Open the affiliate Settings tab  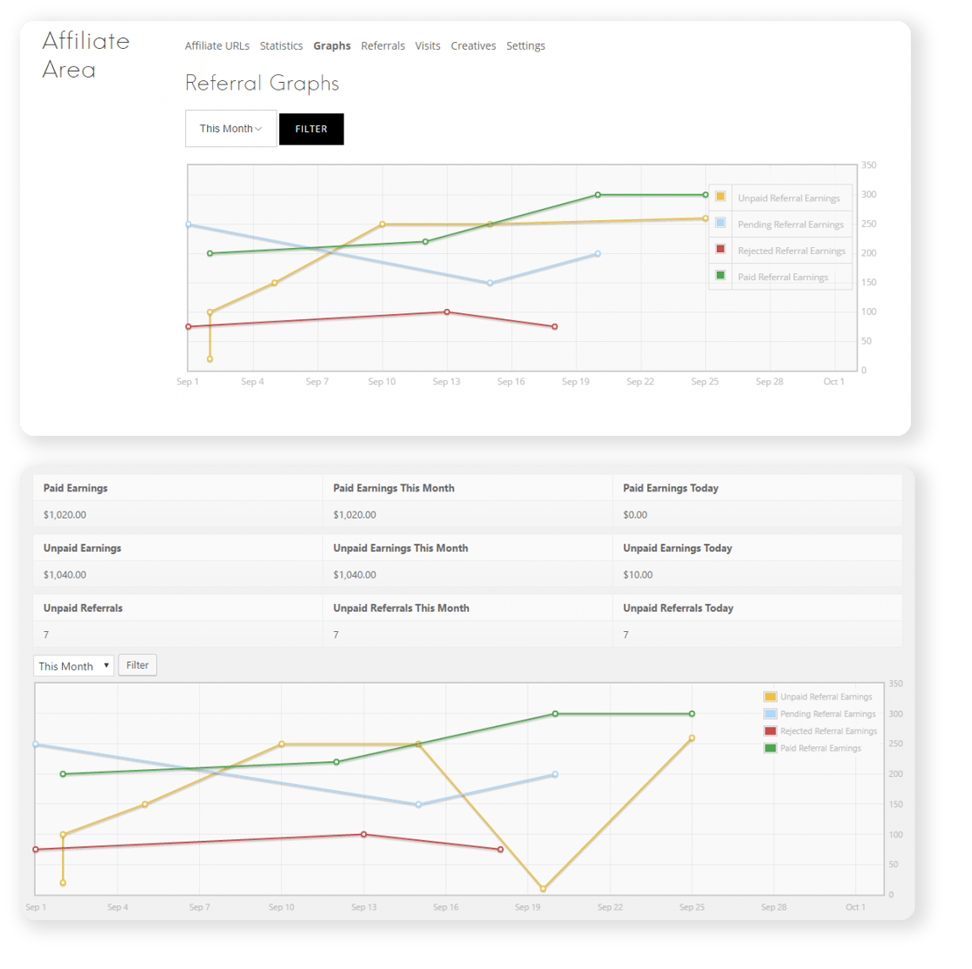525,46
